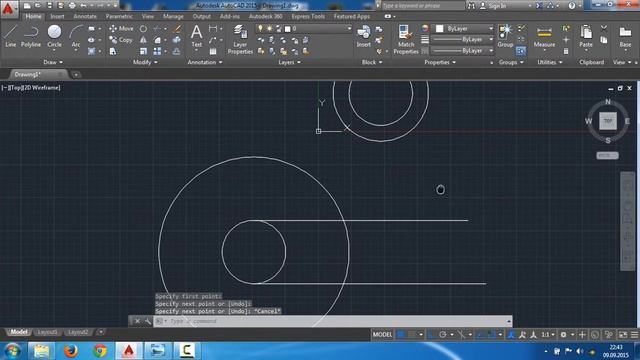Open Layer Properties manager
The image size is (640, 360).
240,39
